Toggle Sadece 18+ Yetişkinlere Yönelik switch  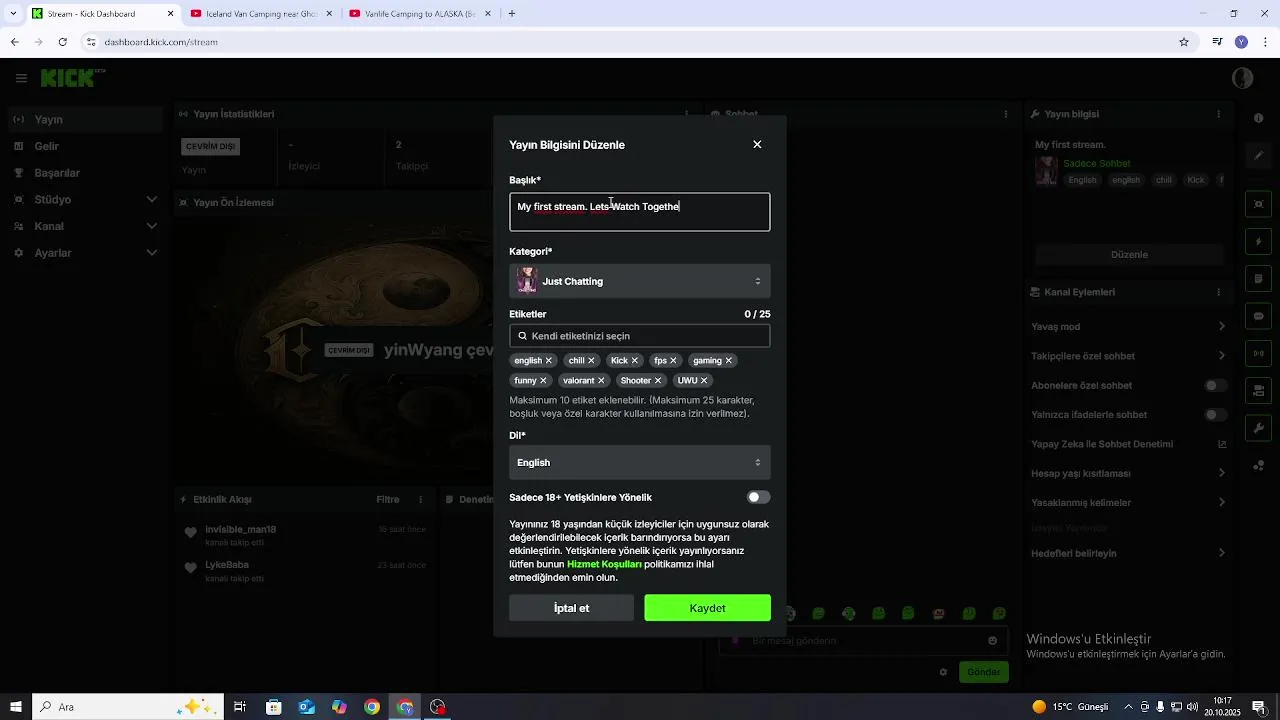759,497
